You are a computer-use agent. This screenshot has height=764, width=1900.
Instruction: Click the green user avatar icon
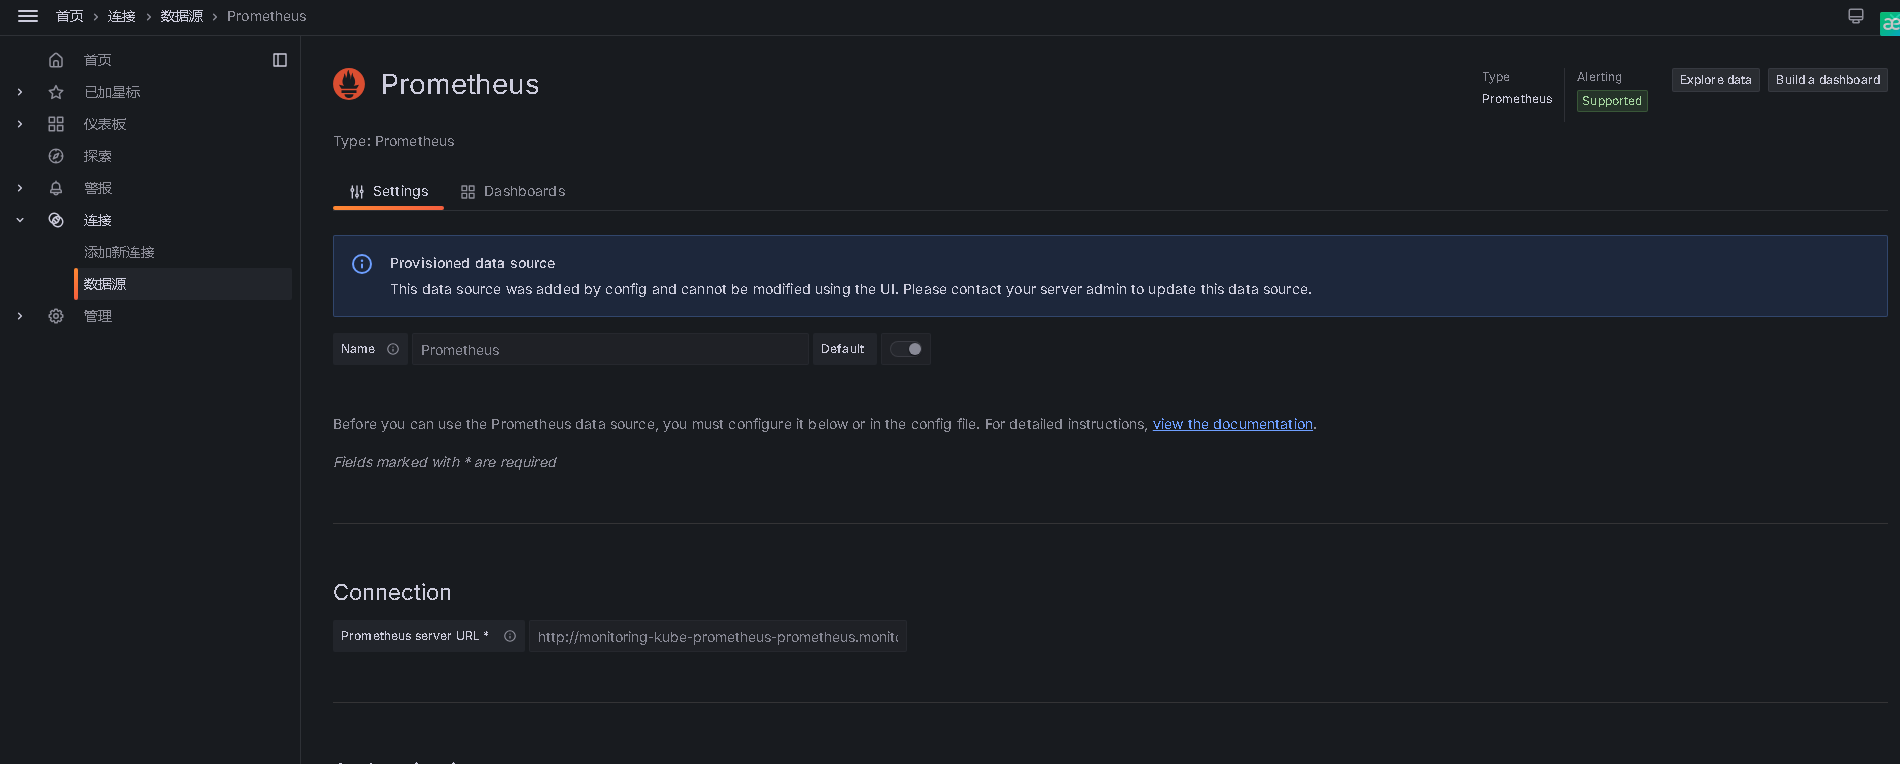point(1890,23)
